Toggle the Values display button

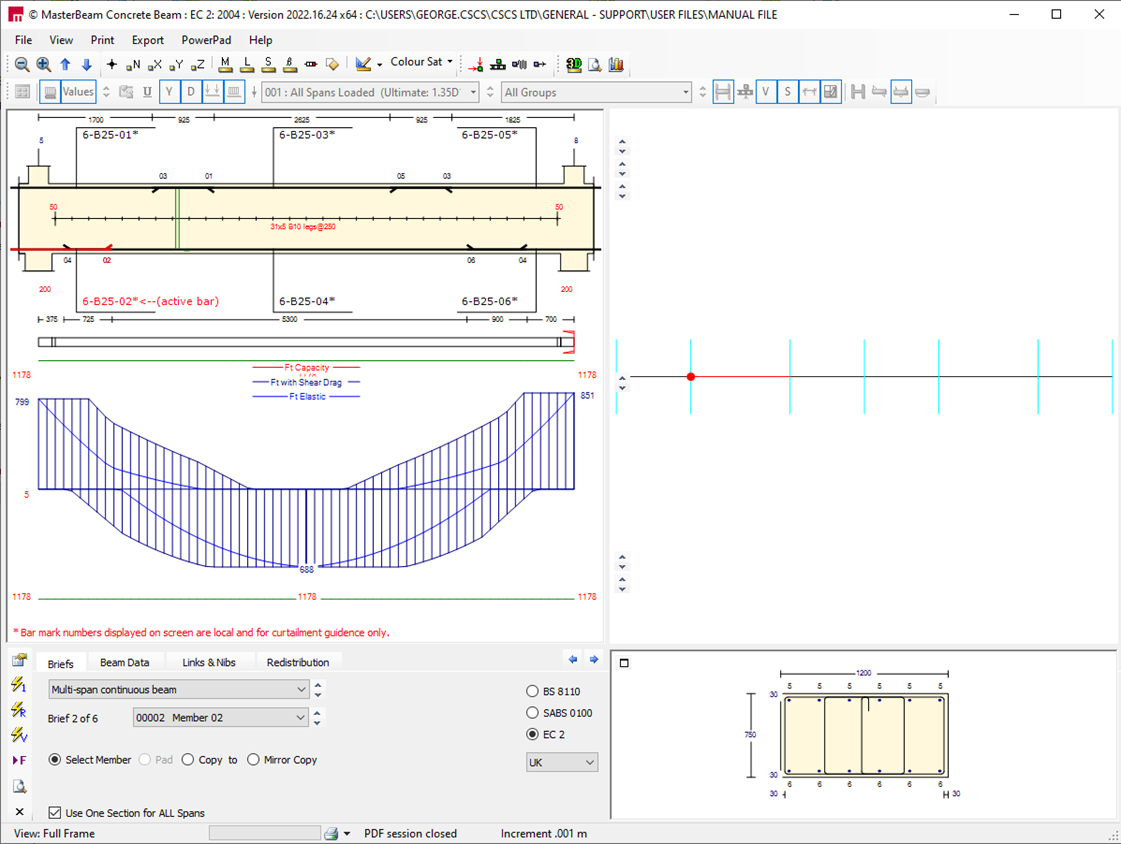[x=78, y=91]
